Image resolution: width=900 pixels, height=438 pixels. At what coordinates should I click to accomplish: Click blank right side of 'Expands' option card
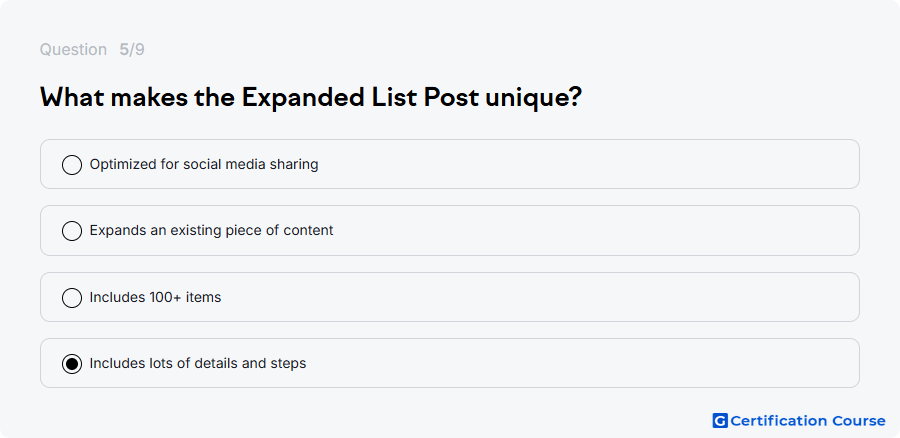click(631, 230)
